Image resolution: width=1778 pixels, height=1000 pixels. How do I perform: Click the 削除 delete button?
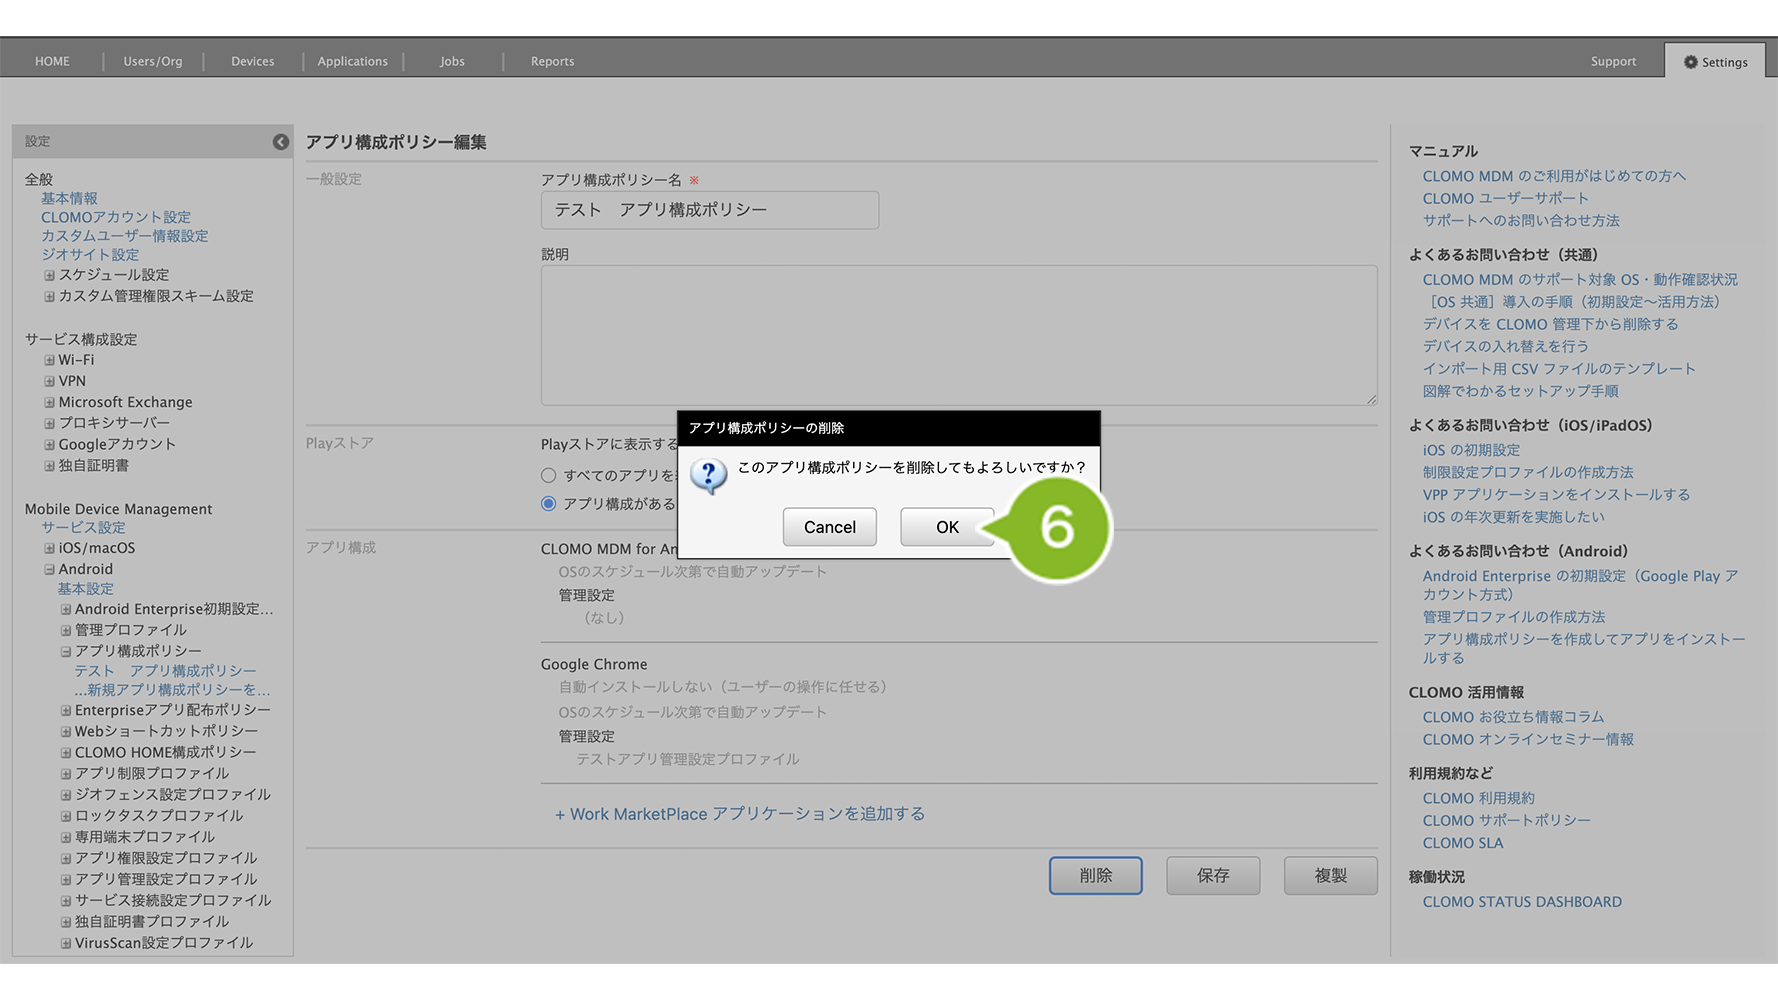click(x=1095, y=876)
